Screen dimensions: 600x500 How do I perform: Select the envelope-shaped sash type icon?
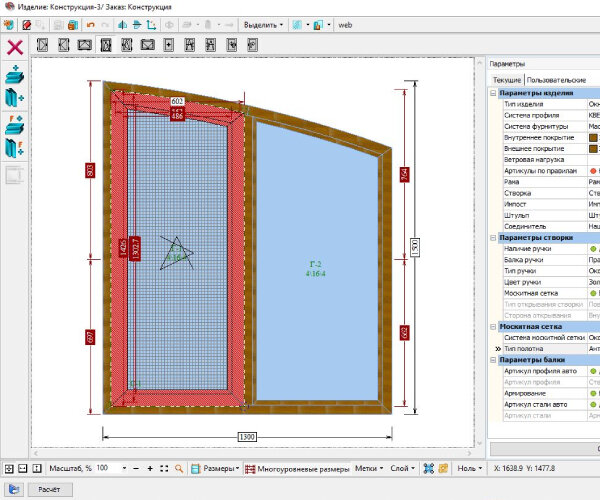click(148, 45)
